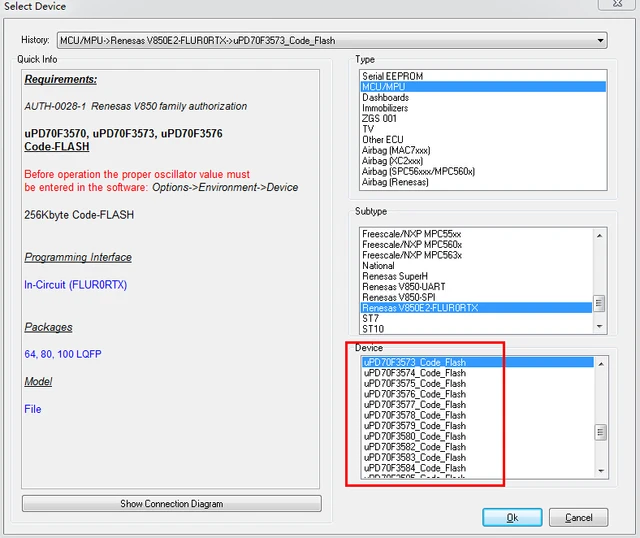Select uPD70F3582_Code_Flash device
Viewport: 640px width, 538px height.
(478, 447)
